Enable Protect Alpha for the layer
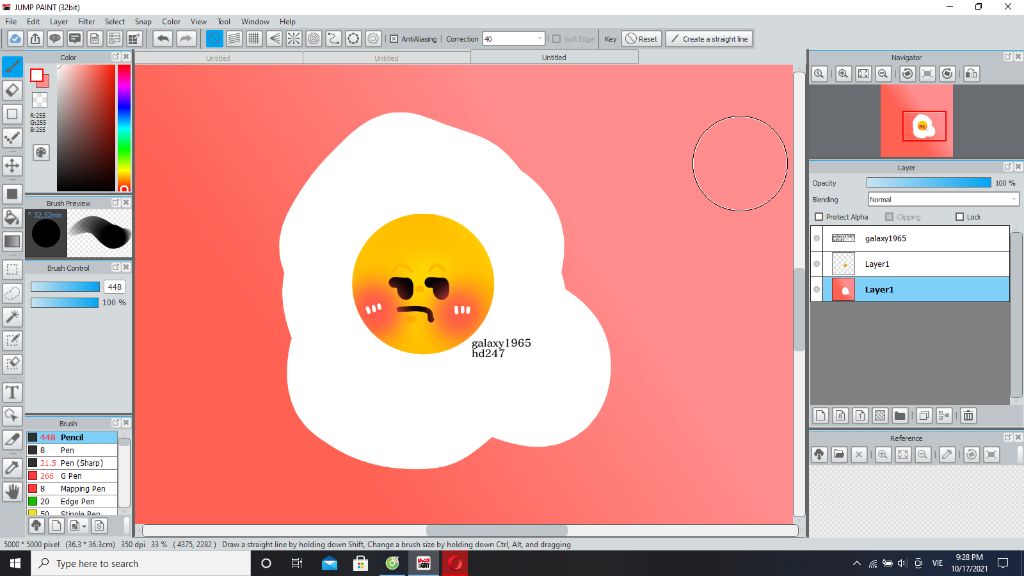 click(x=819, y=217)
